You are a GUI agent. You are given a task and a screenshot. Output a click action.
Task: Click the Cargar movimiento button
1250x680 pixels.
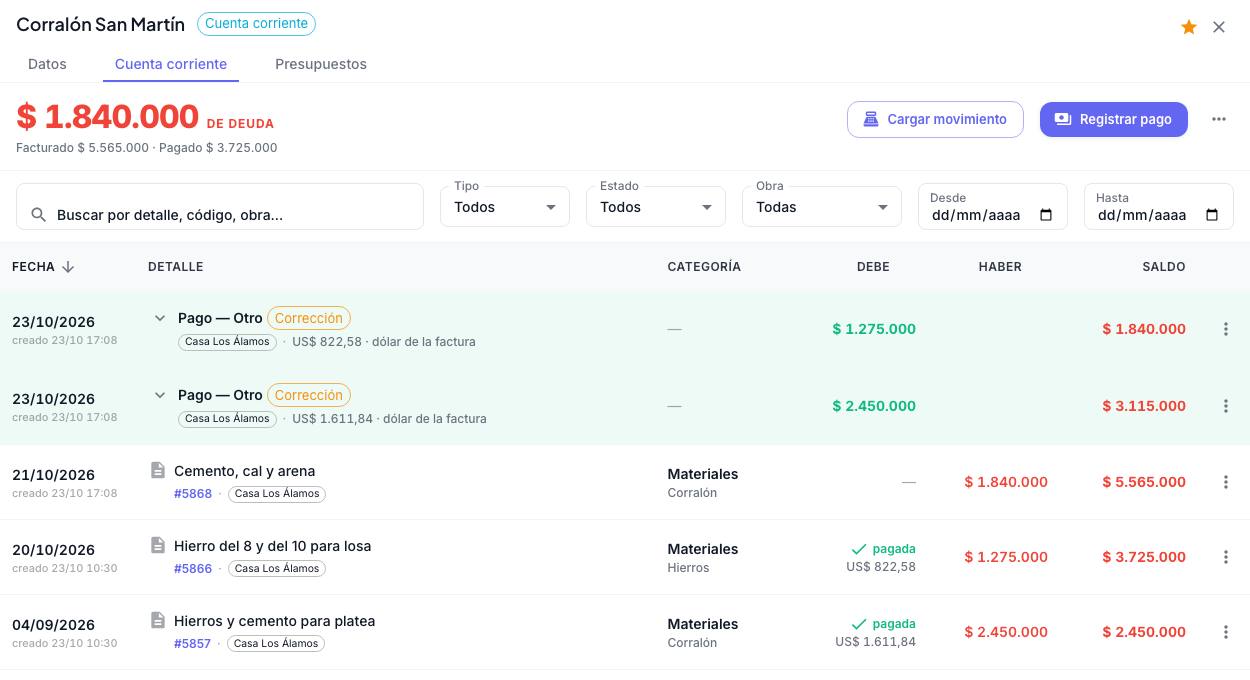[935, 119]
